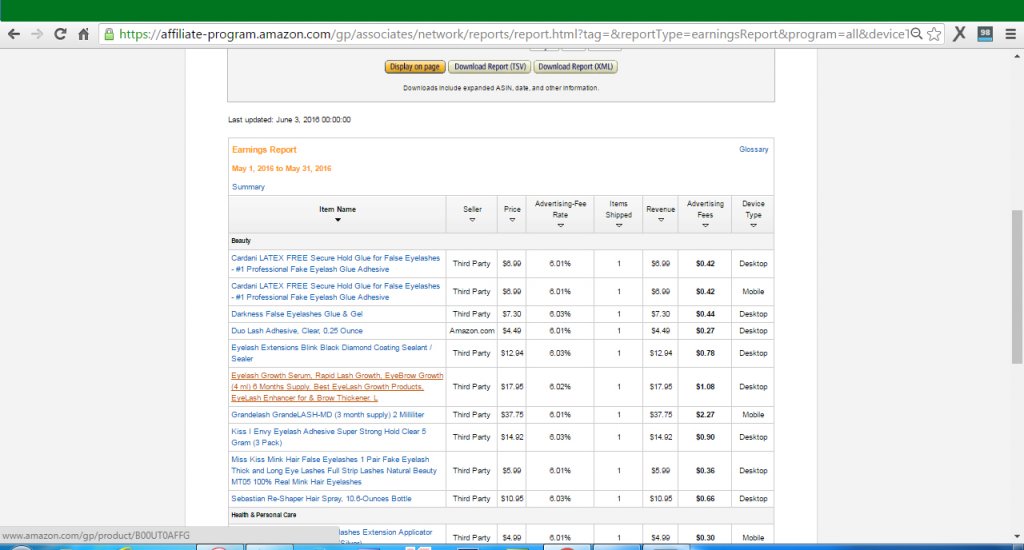This screenshot has width=1024, height=550.
Task: Sort table by Item Name arrow
Action: point(338,220)
